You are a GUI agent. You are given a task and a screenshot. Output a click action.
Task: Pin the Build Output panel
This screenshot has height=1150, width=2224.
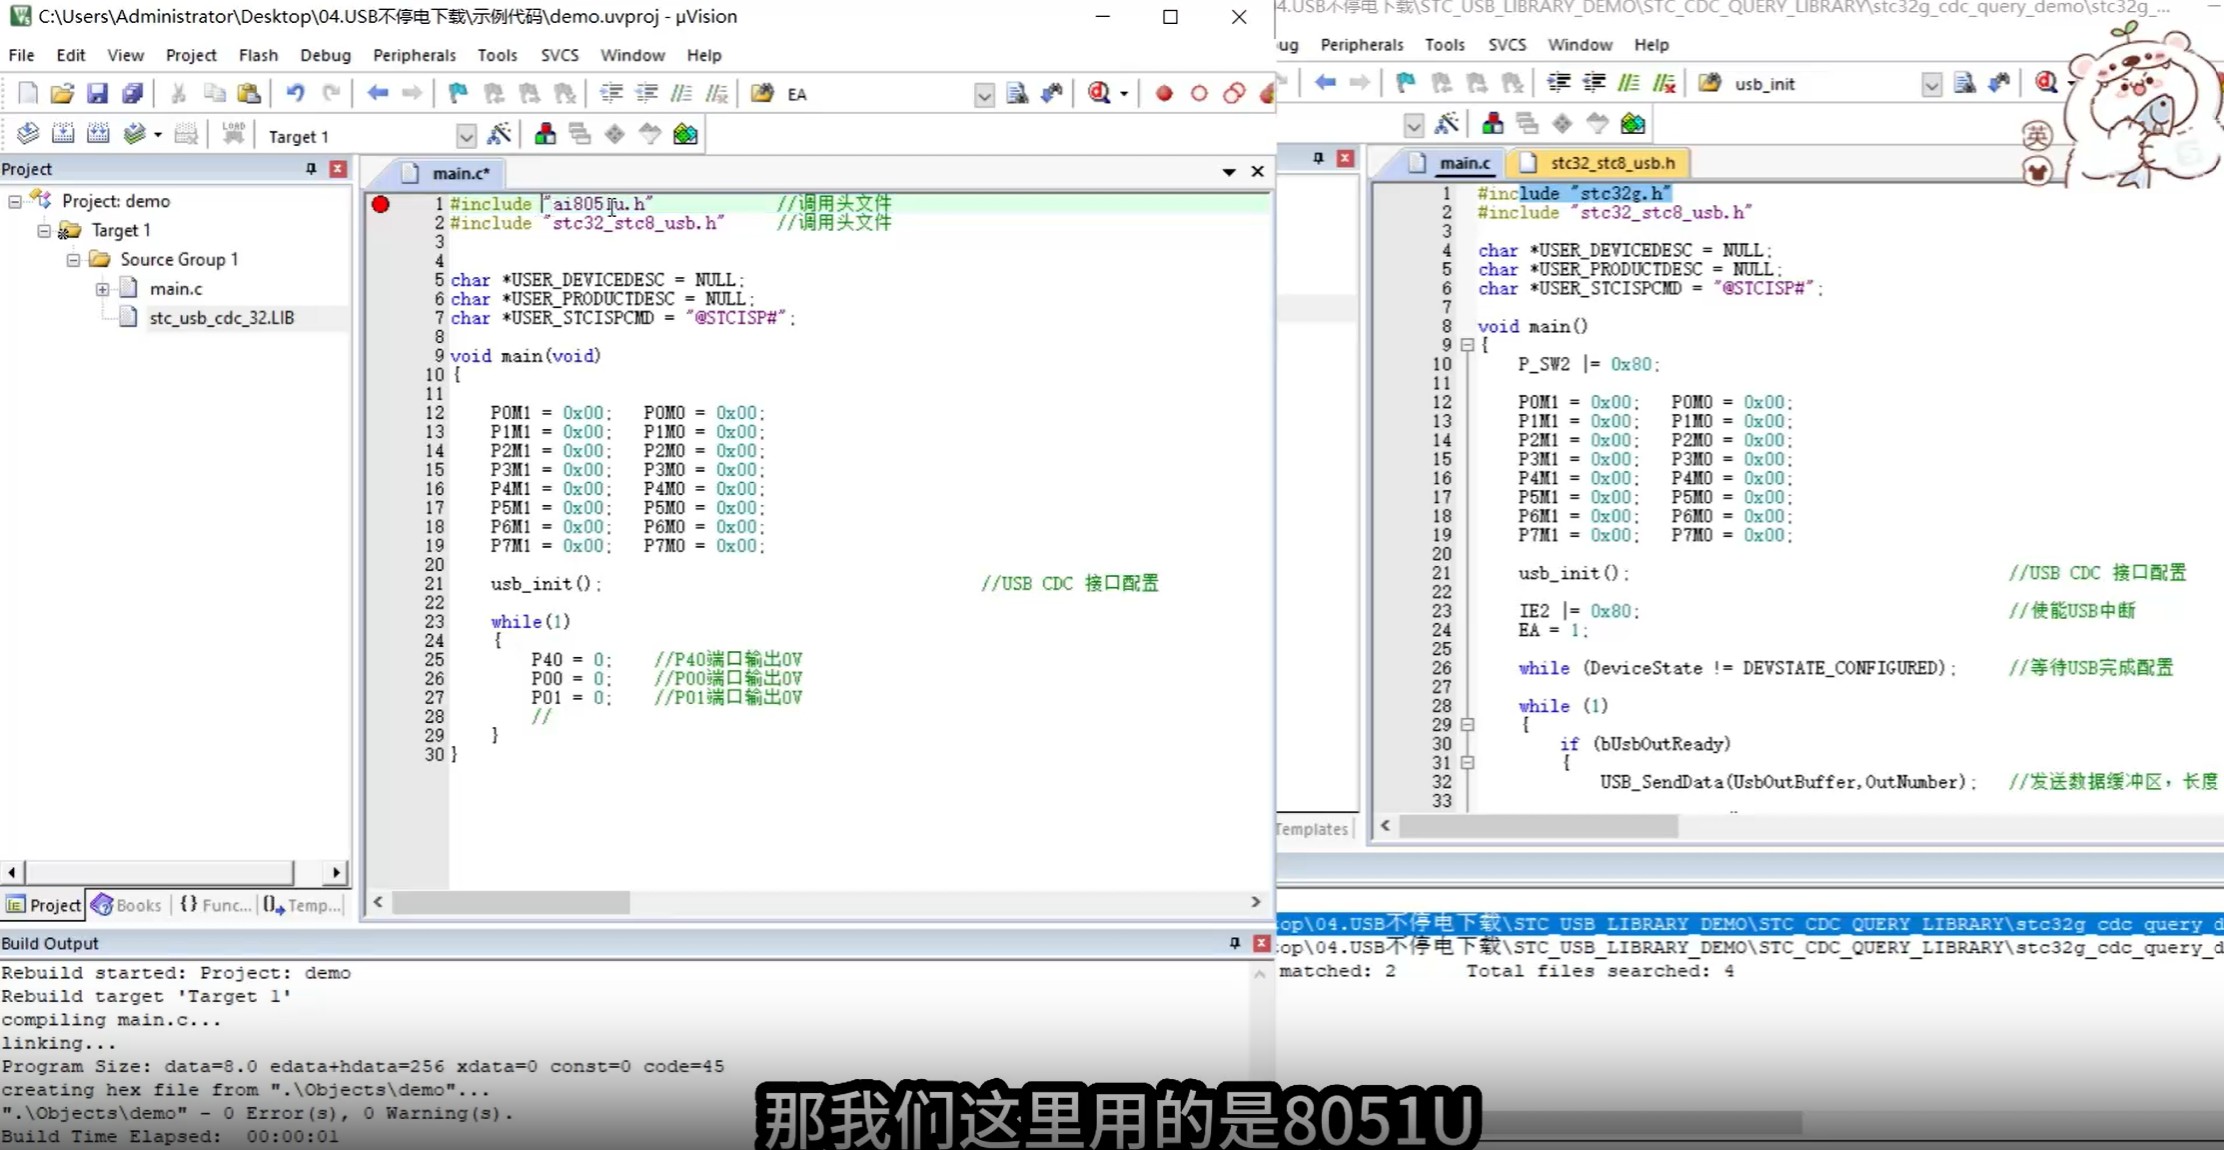coord(1234,943)
